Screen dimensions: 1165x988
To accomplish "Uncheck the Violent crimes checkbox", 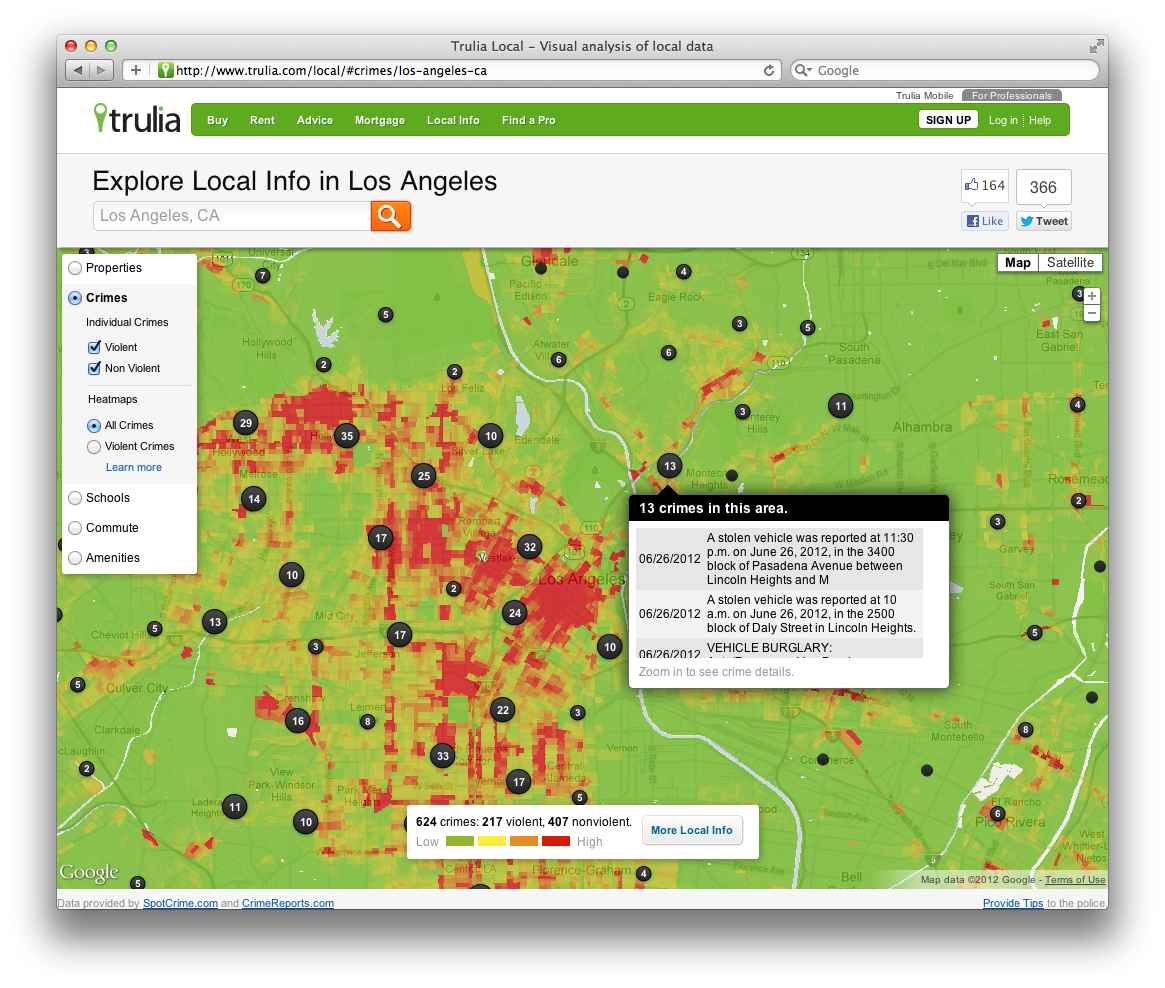I will (94, 347).
